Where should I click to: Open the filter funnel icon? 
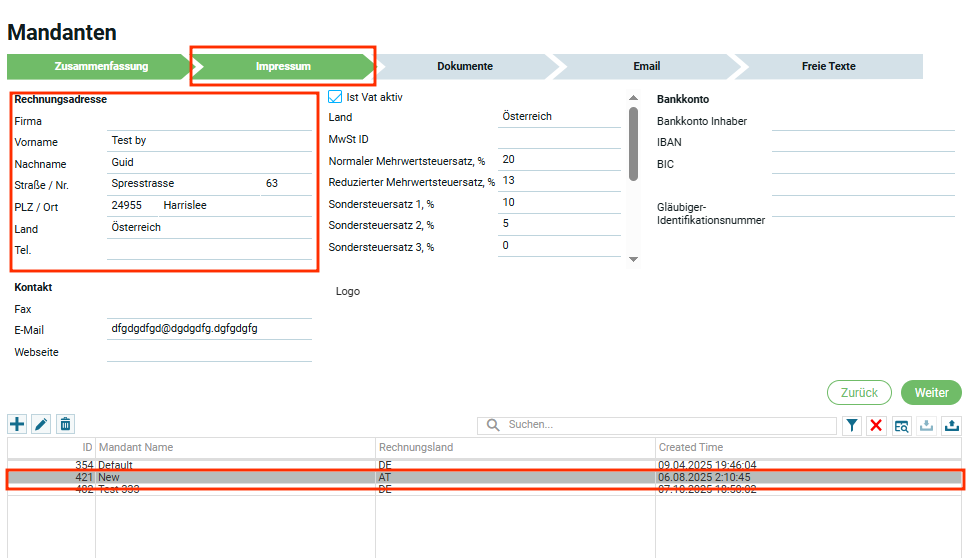click(x=851, y=425)
